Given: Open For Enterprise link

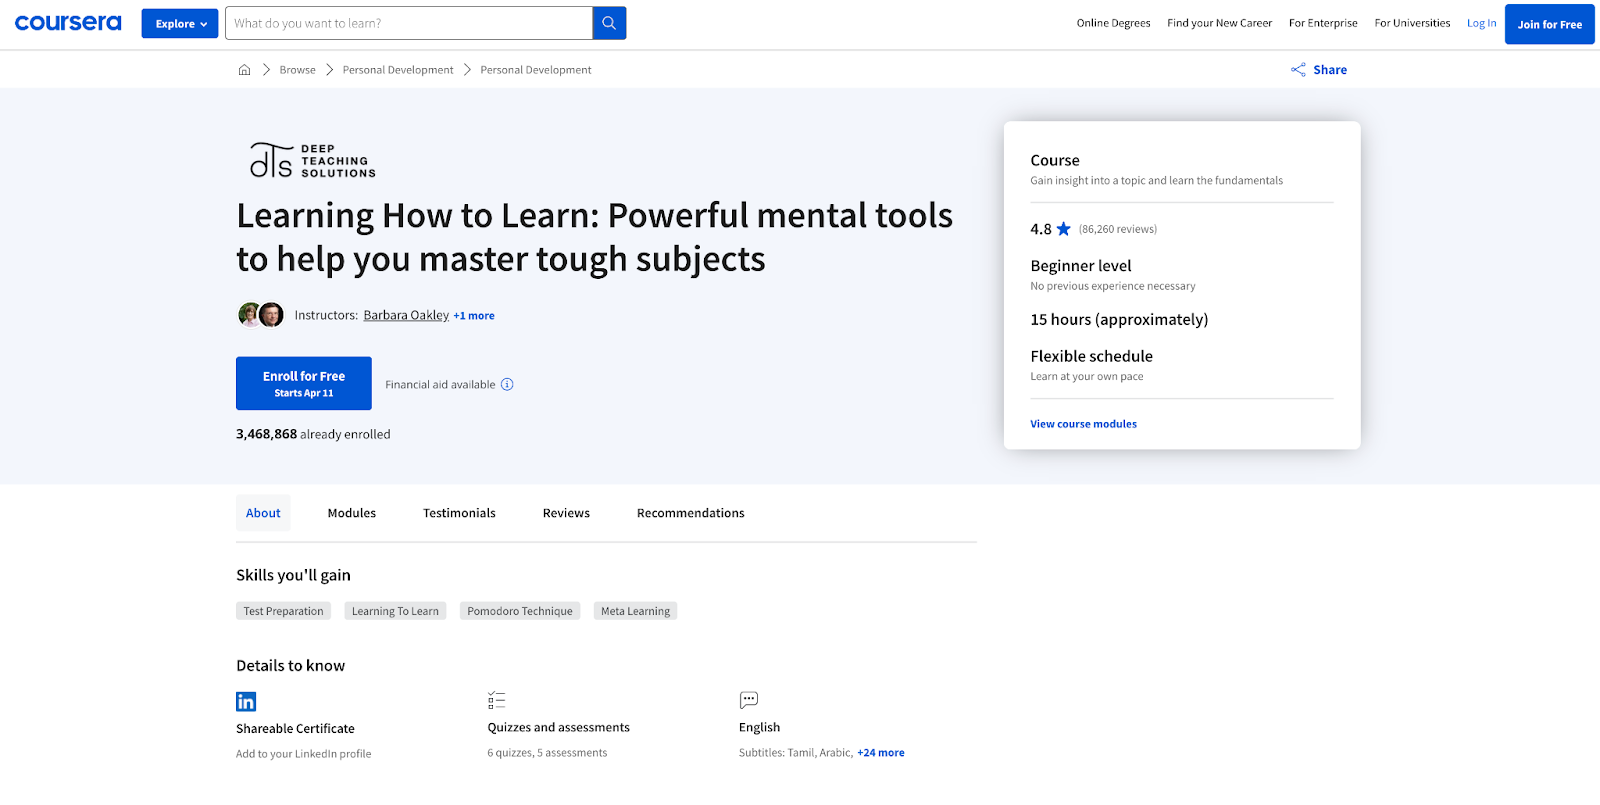Looking at the screenshot, I should click(x=1323, y=23).
